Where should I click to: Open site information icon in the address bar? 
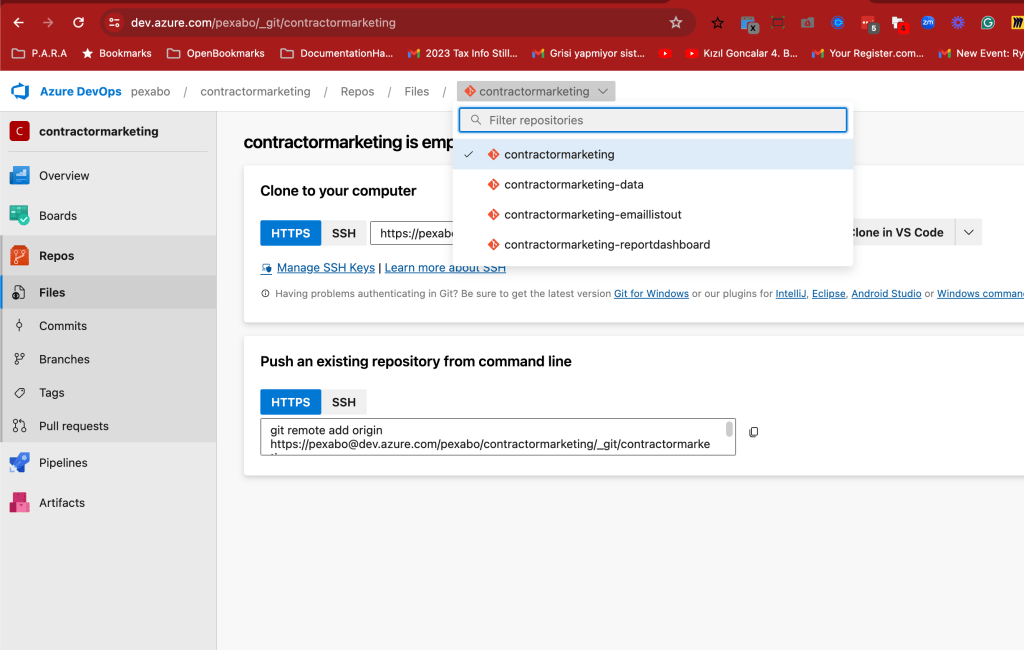pyautogui.click(x=114, y=23)
